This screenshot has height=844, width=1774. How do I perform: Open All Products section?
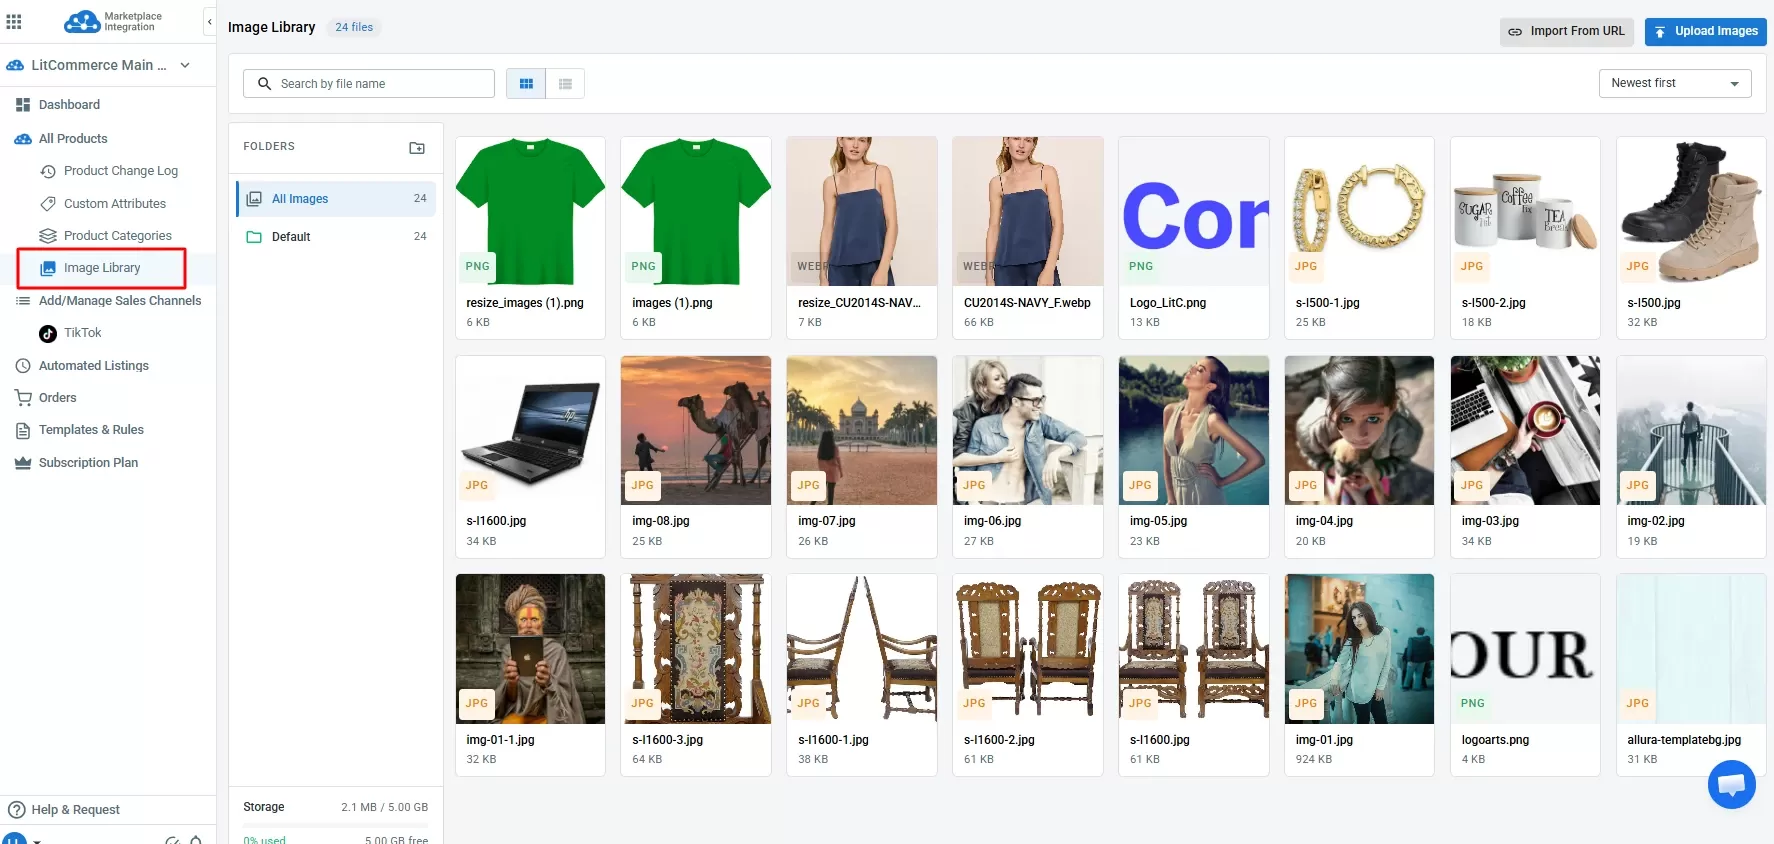[x=73, y=139]
